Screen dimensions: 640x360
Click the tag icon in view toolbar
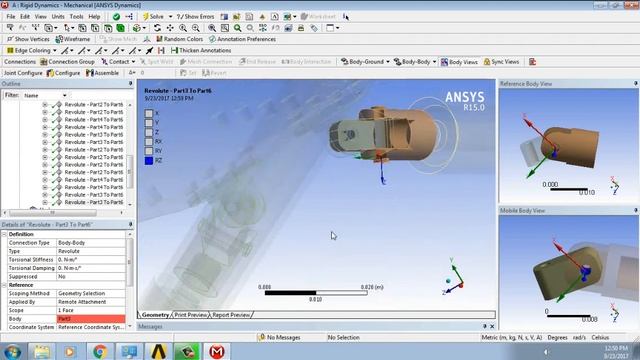click(x=314, y=28)
